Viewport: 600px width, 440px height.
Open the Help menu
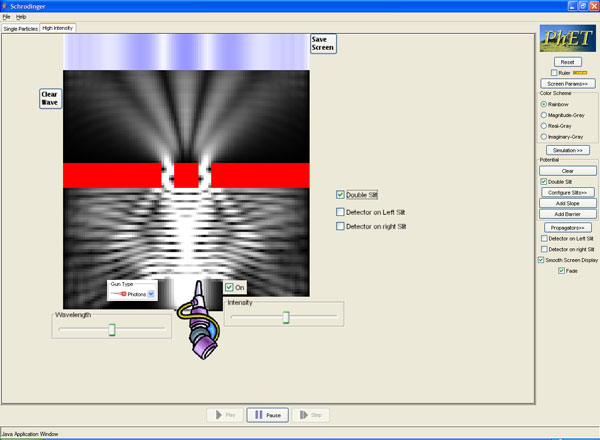(x=21, y=17)
